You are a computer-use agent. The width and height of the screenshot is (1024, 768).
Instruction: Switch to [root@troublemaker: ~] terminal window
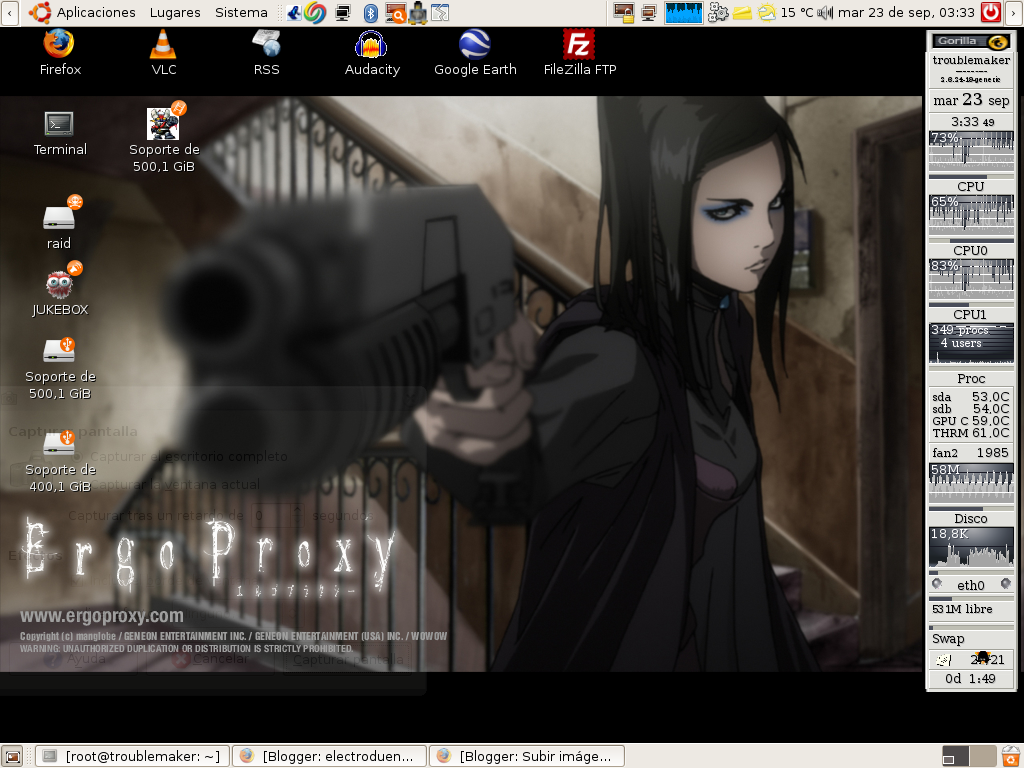tap(132, 756)
